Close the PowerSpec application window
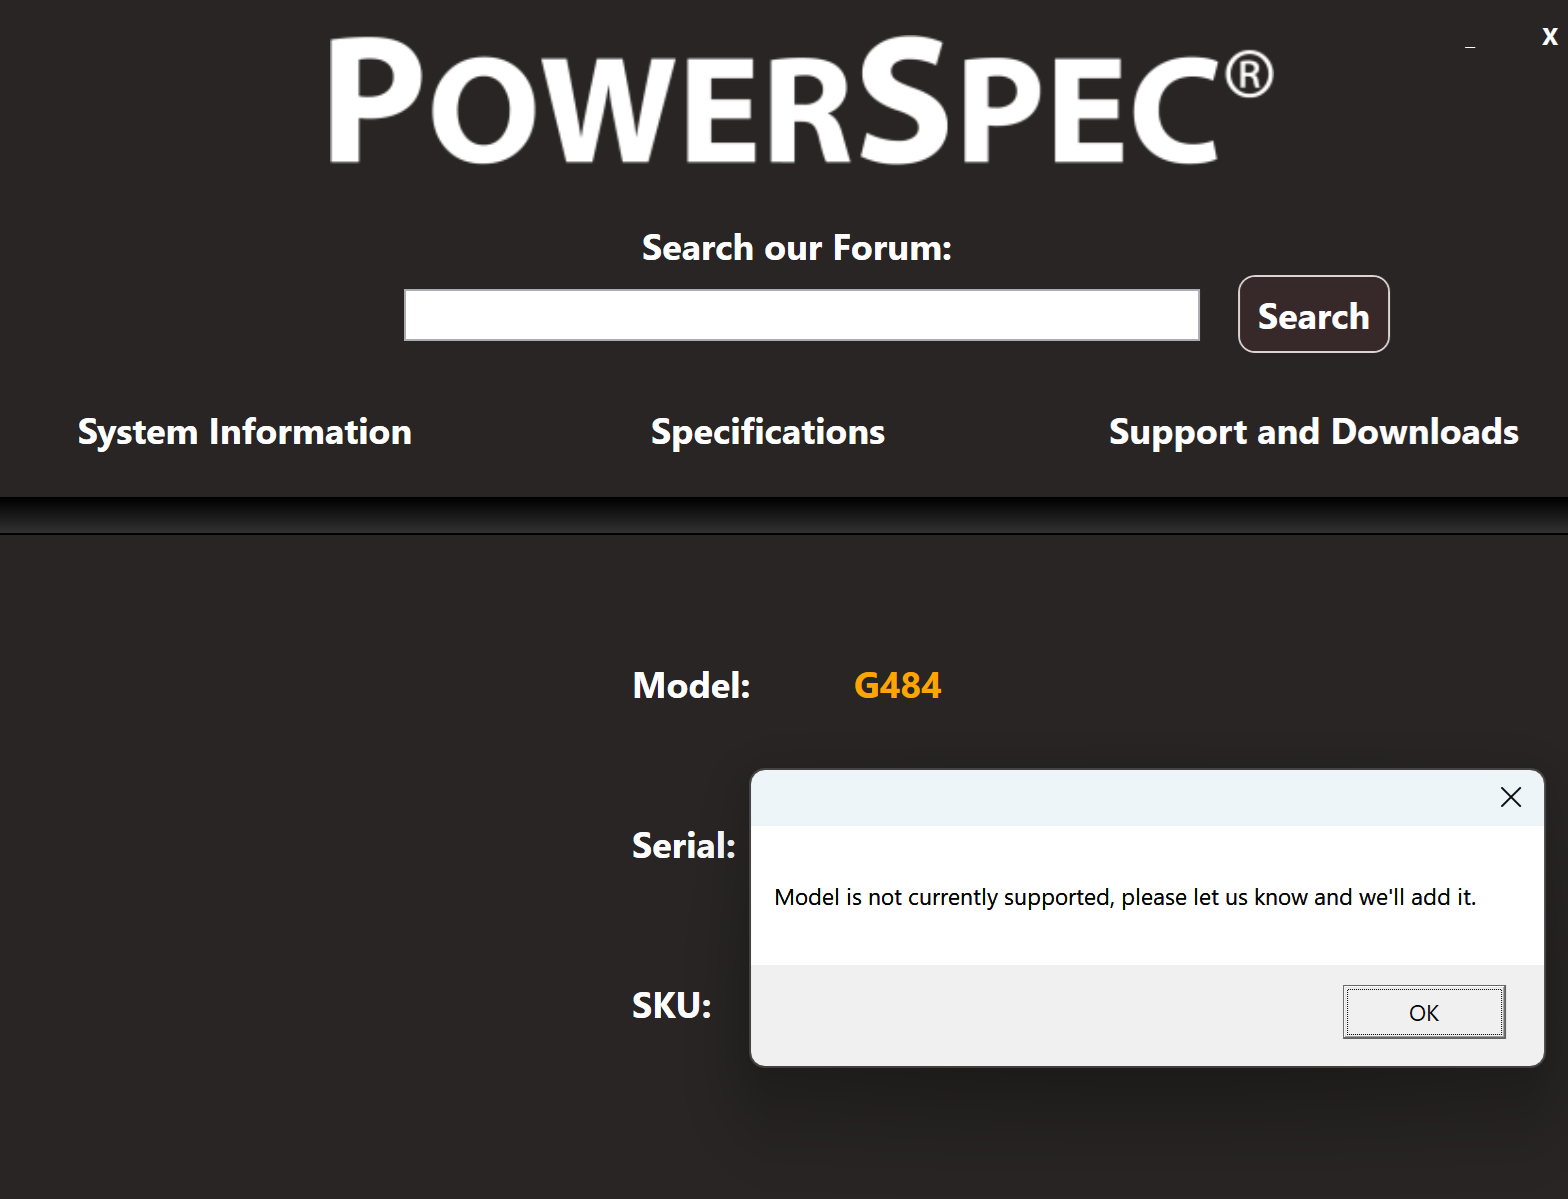 coord(1549,37)
